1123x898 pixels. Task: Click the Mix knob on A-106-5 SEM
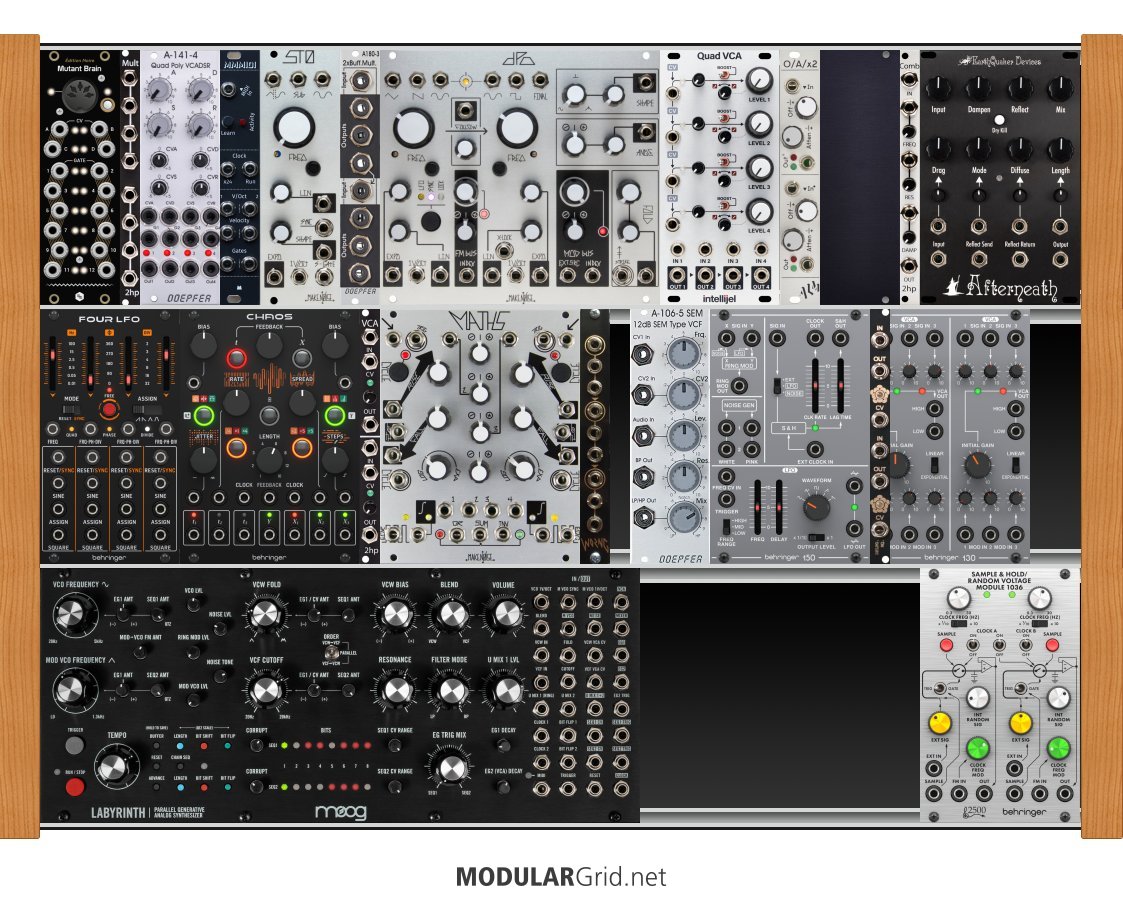(x=684, y=518)
